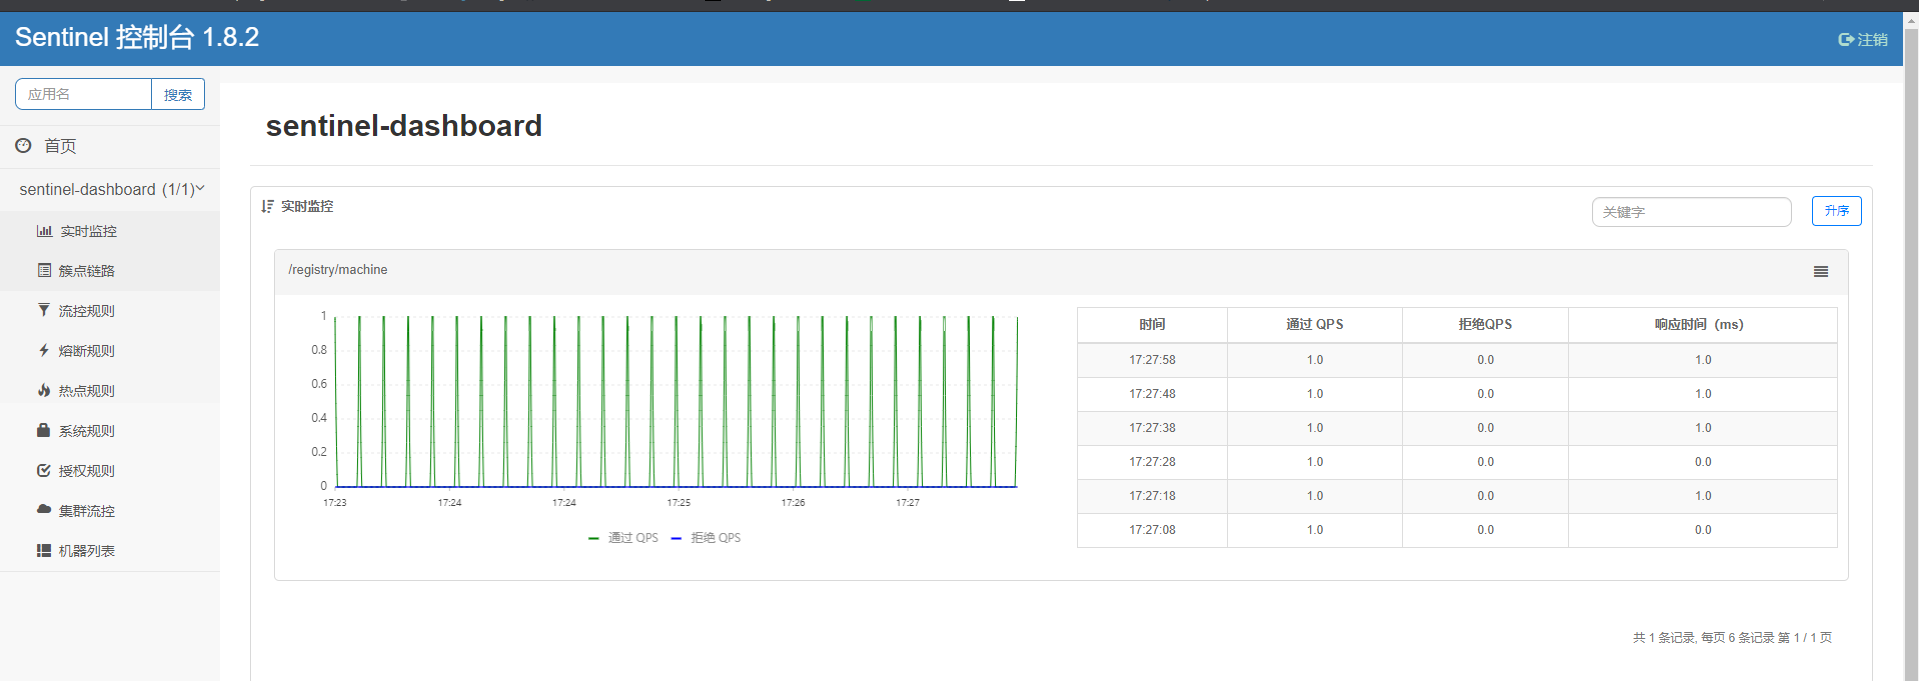
Task: Click the 17:27:08 time cell
Action: [x=1152, y=530]
